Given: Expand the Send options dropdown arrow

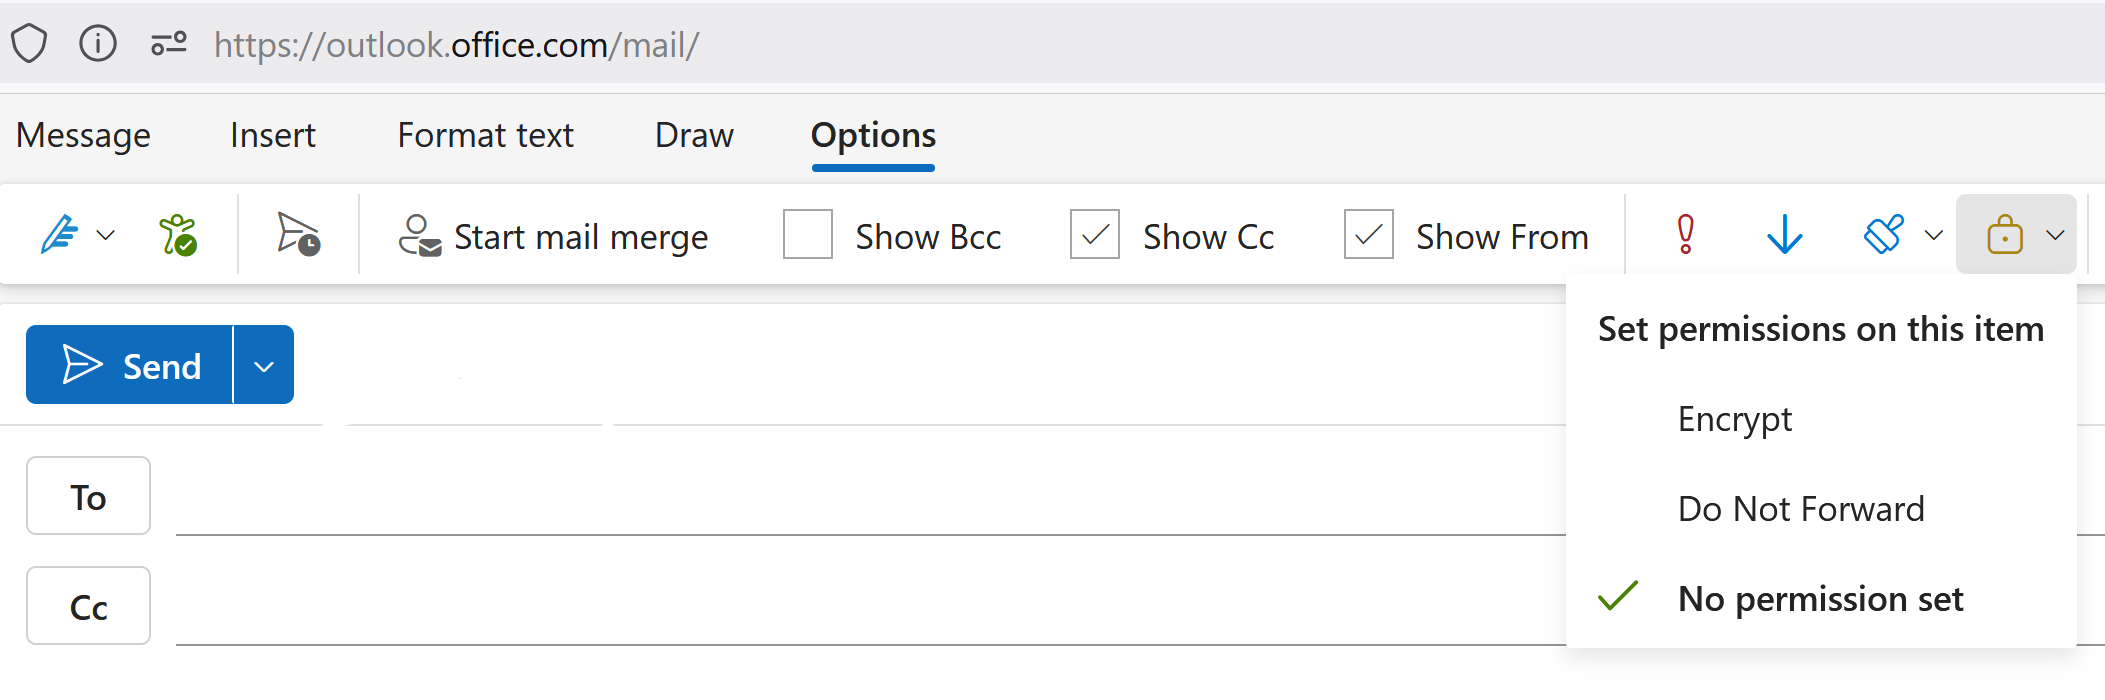Looking at the screenshot, I should coord(264,366).
